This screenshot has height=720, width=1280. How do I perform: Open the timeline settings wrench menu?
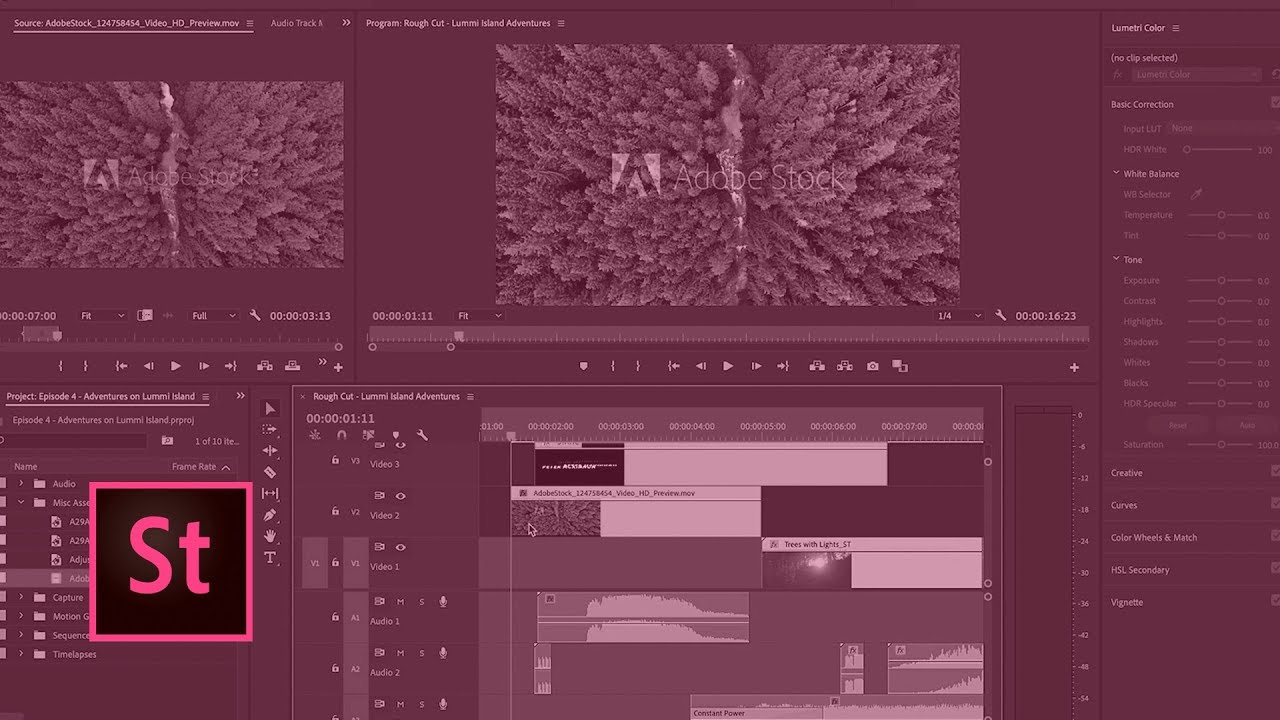pyautogui.click(x=421, y=434)
